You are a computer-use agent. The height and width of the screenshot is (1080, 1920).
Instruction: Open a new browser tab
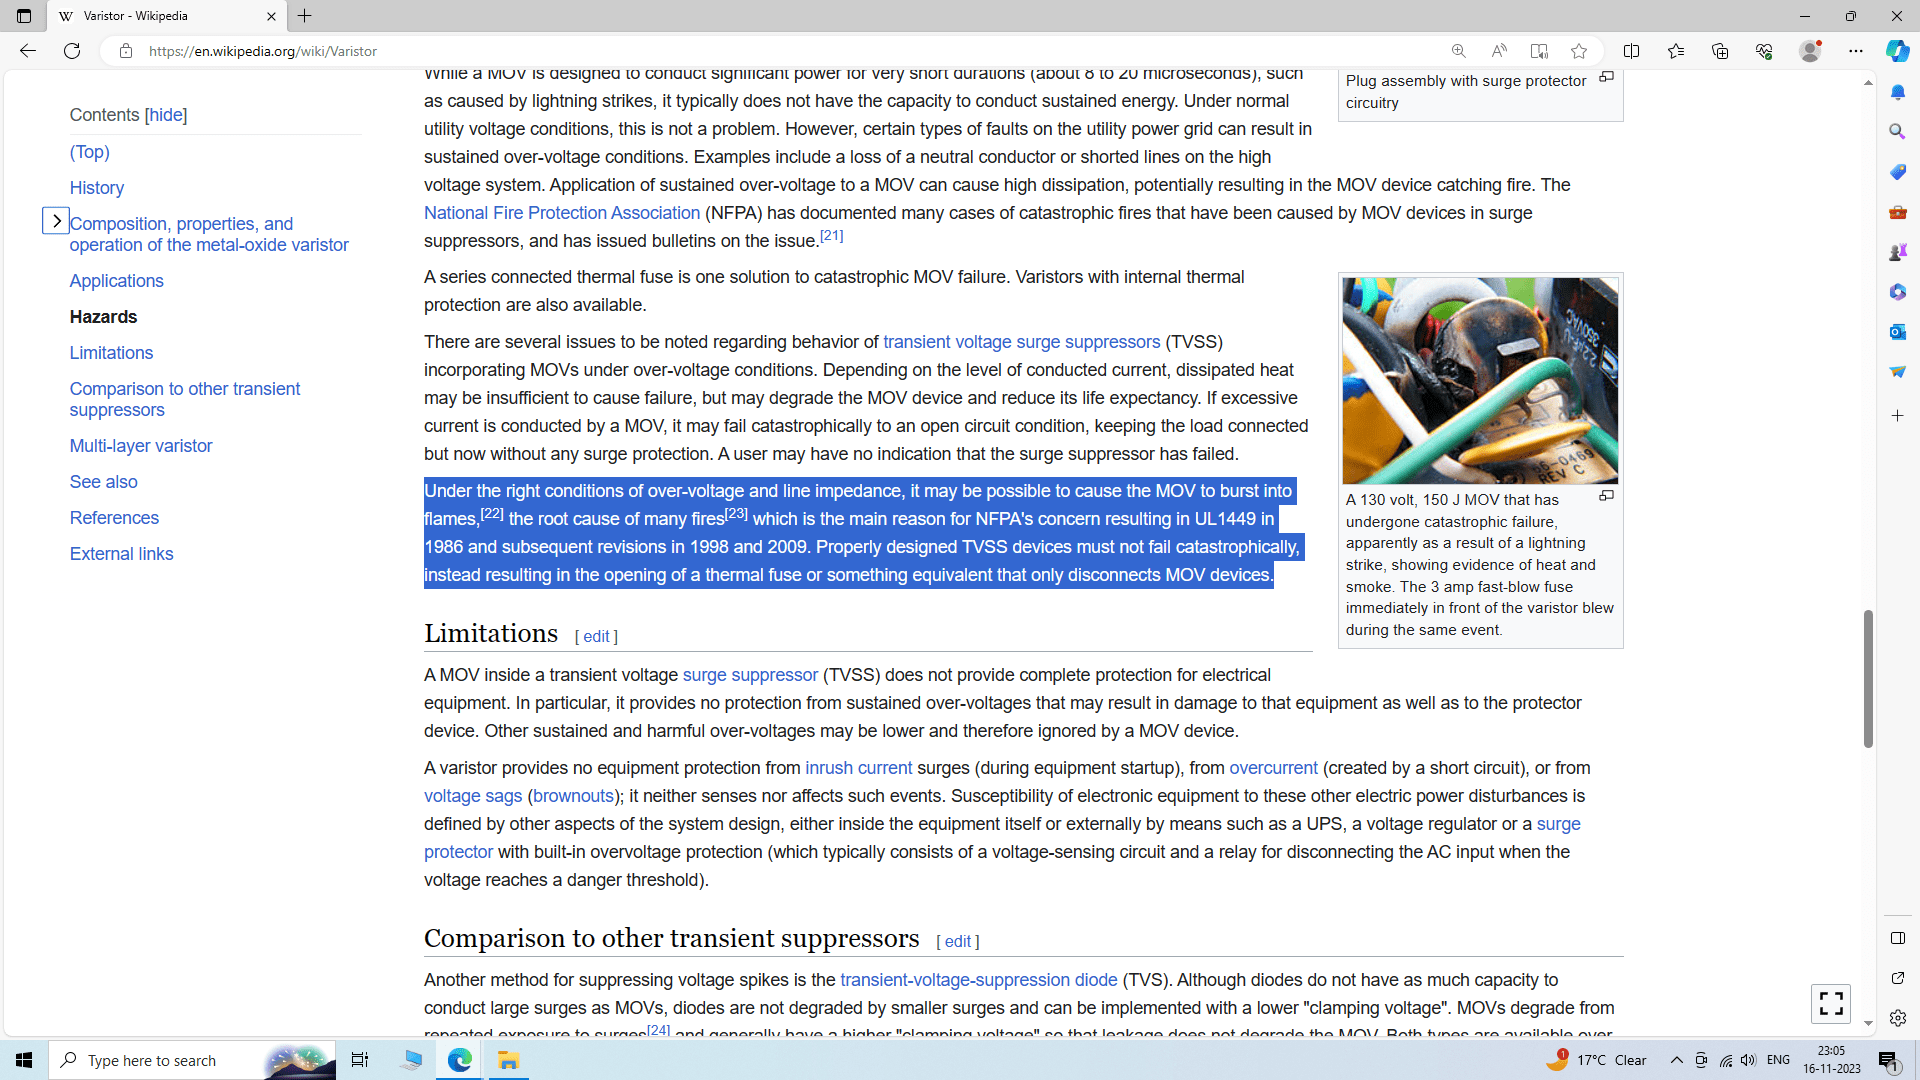305,16
